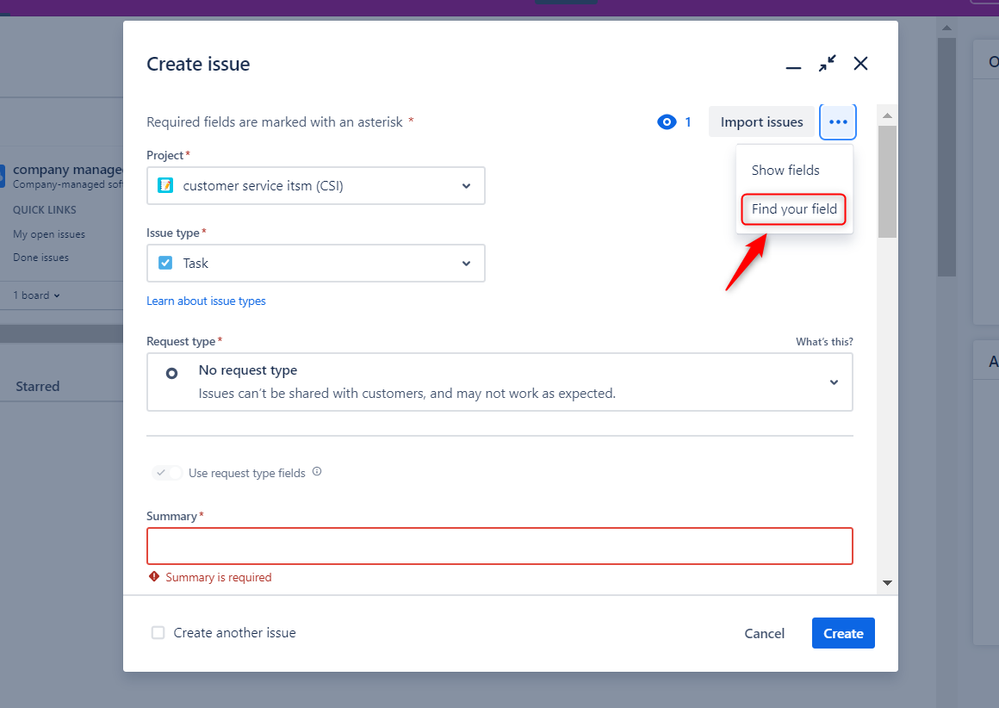Select Show fields menu entry
999x708 pixels.
(x=785, y=170)
